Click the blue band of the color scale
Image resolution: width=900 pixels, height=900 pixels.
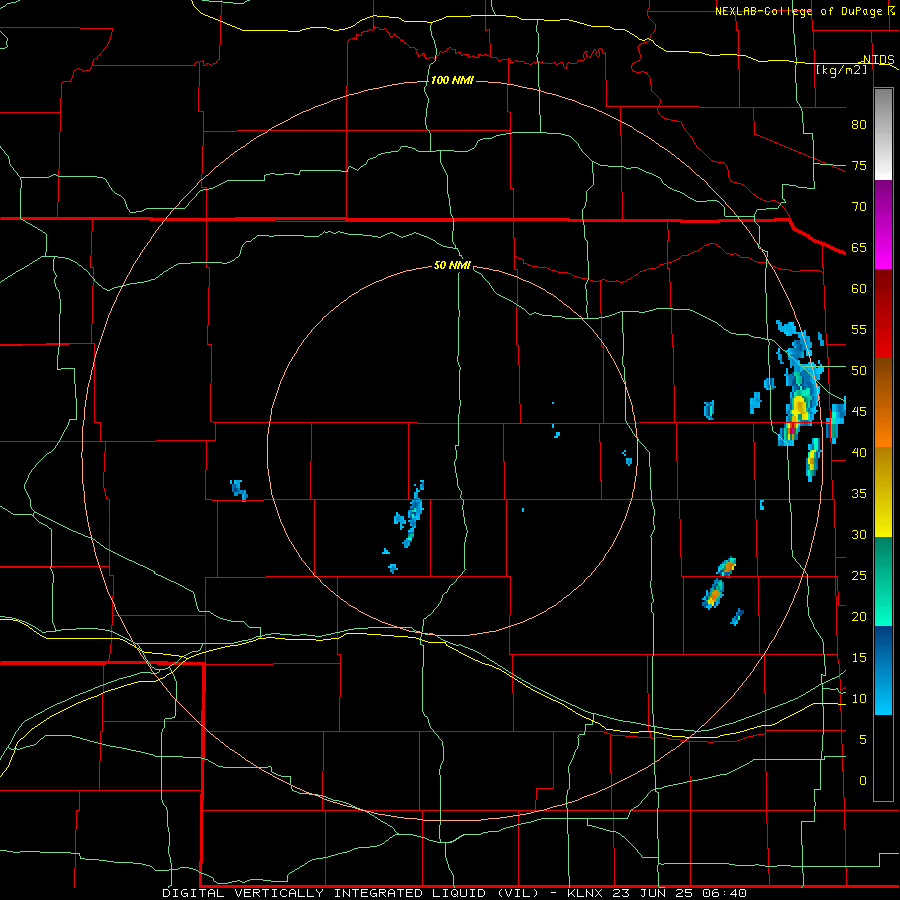[883, 670]
